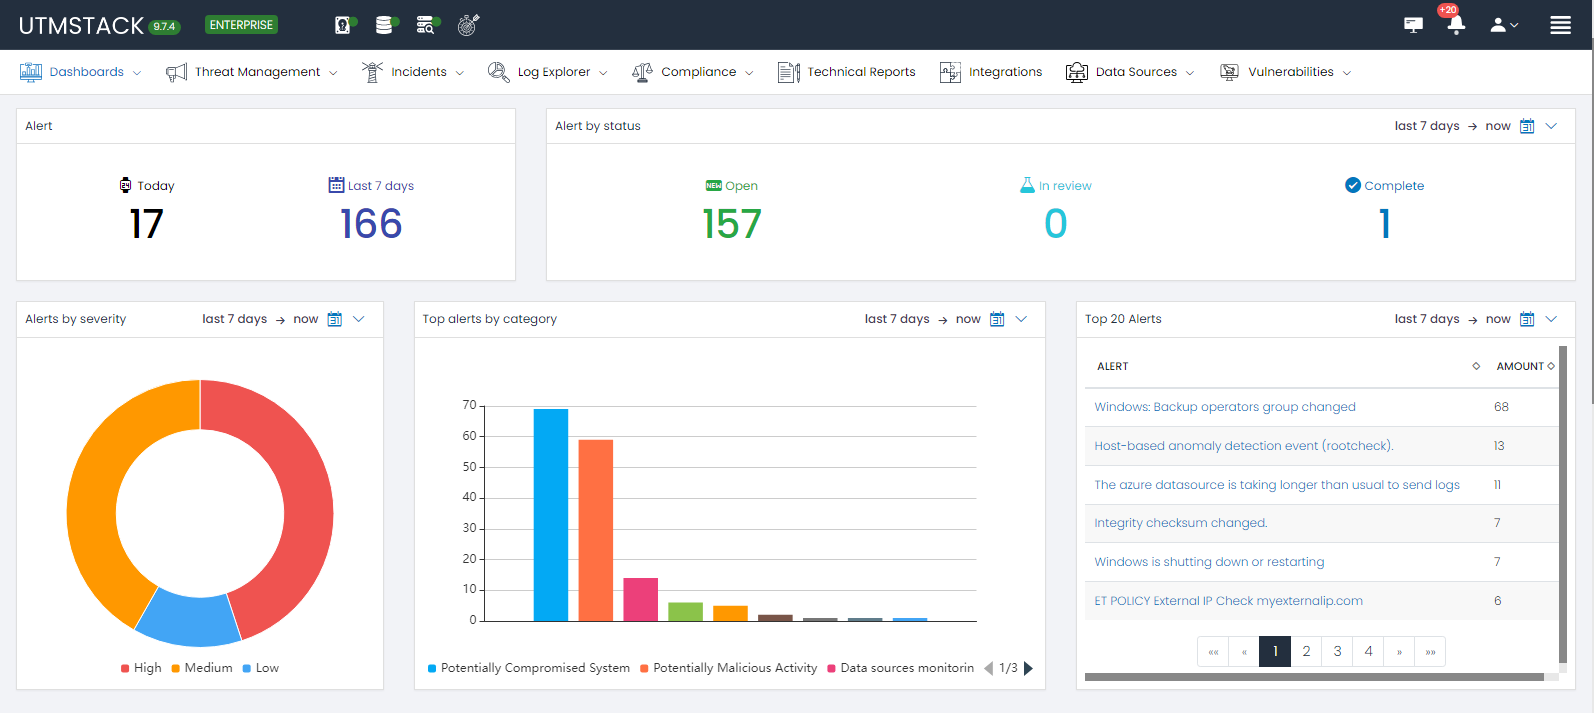
Task: Open the disk encryption status icon
Action: 343,25
